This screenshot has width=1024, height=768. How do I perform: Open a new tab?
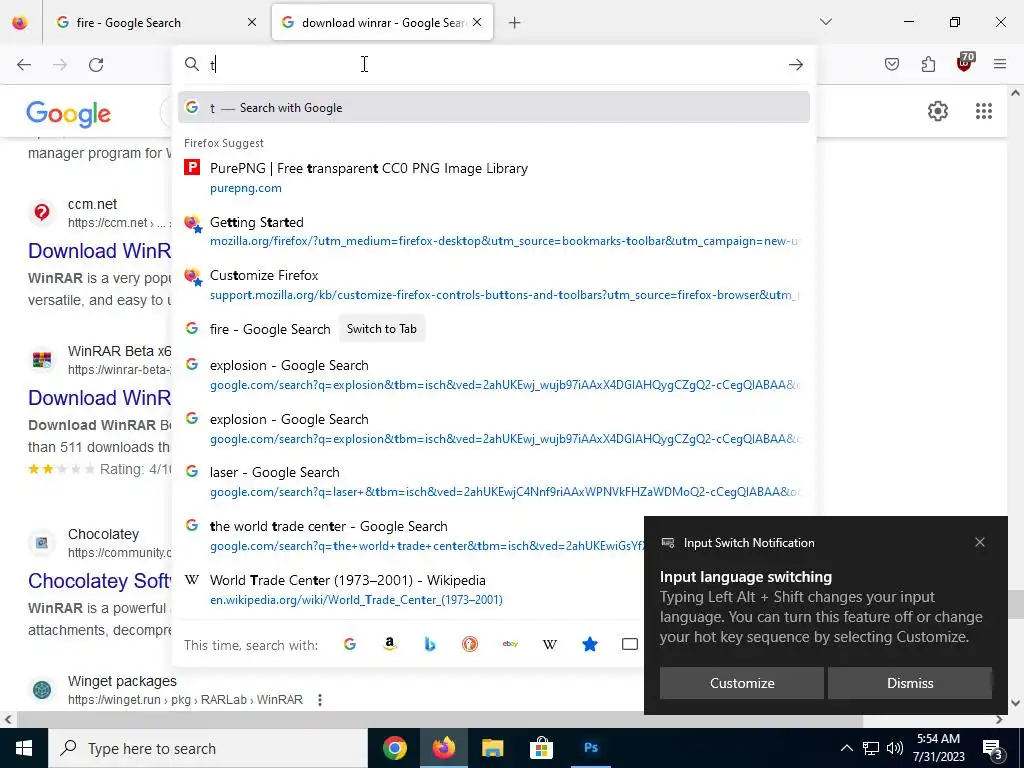coord(515,23)
